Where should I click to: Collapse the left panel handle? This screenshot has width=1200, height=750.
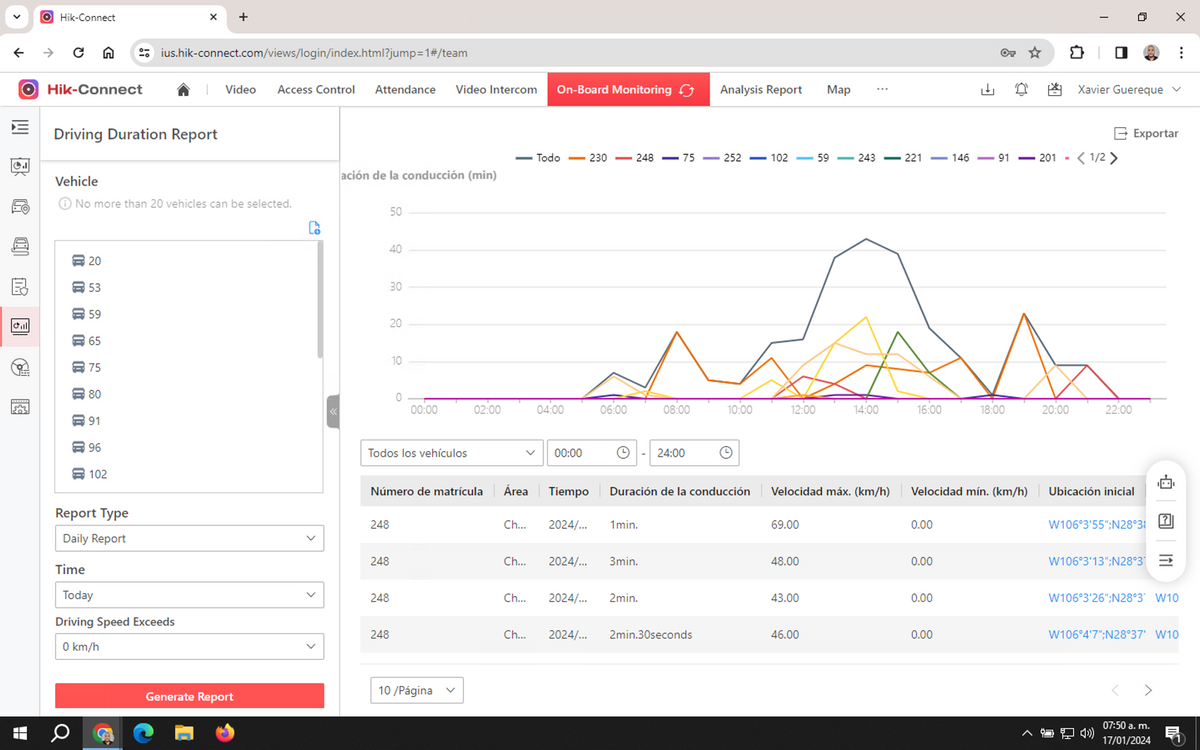[x=333, y=411]
